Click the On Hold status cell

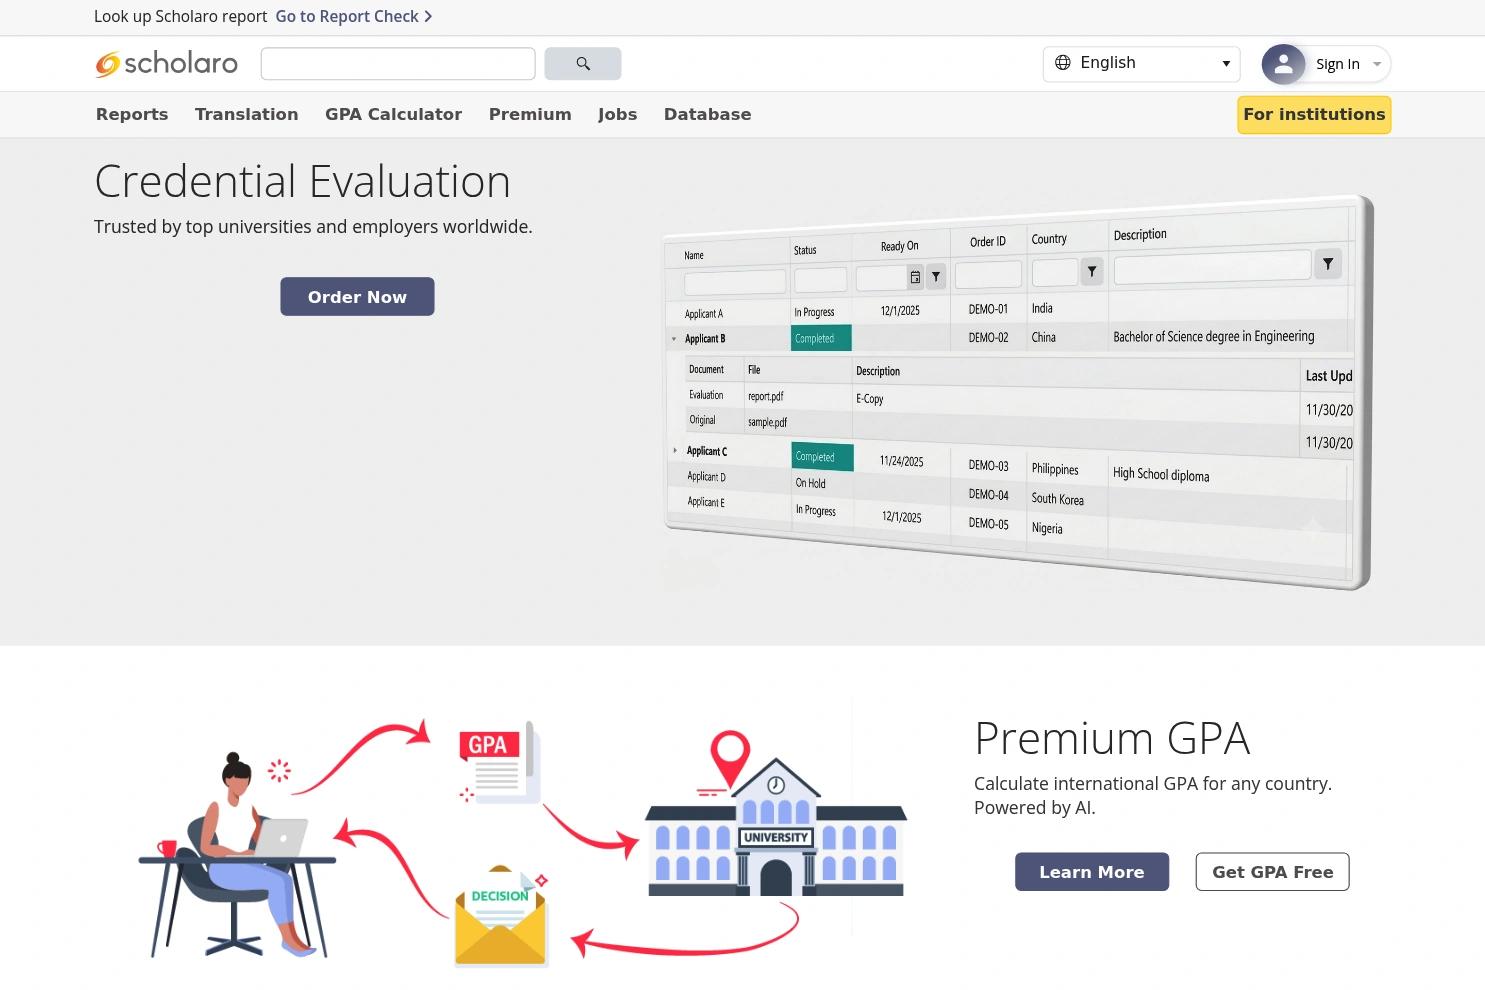[x=811, y=483]
